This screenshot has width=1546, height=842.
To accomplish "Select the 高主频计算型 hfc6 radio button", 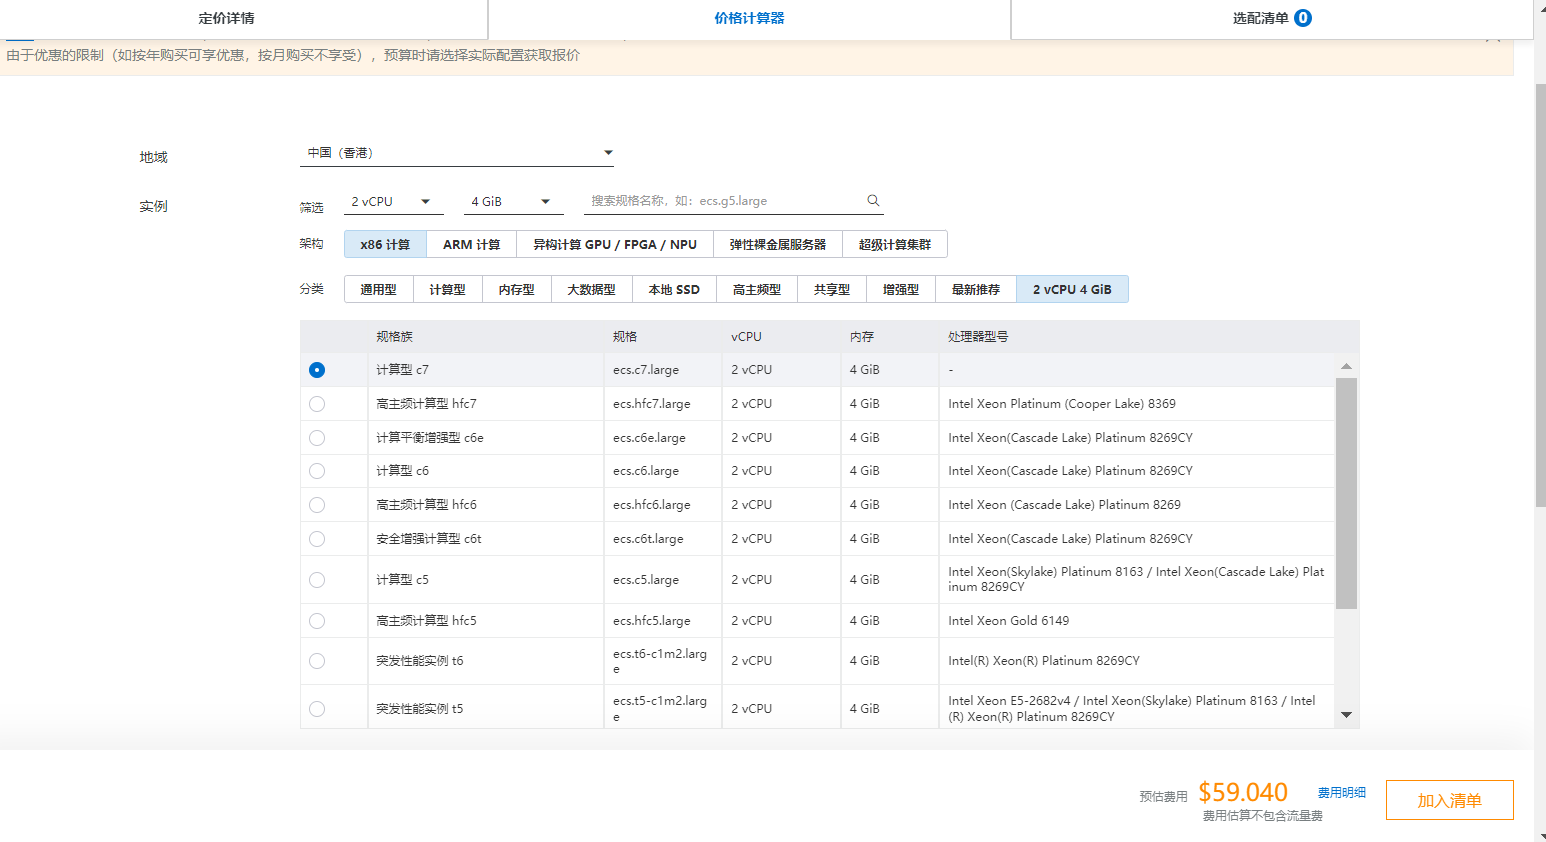I will [317, 505].
